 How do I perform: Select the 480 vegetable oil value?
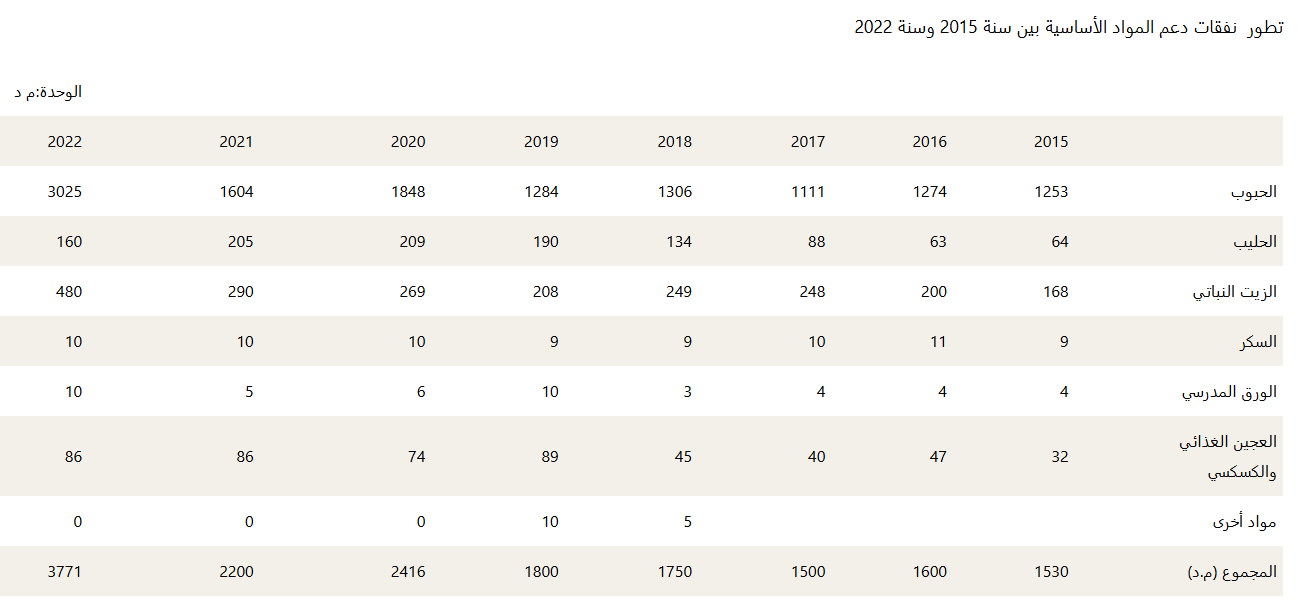point(68,292)
